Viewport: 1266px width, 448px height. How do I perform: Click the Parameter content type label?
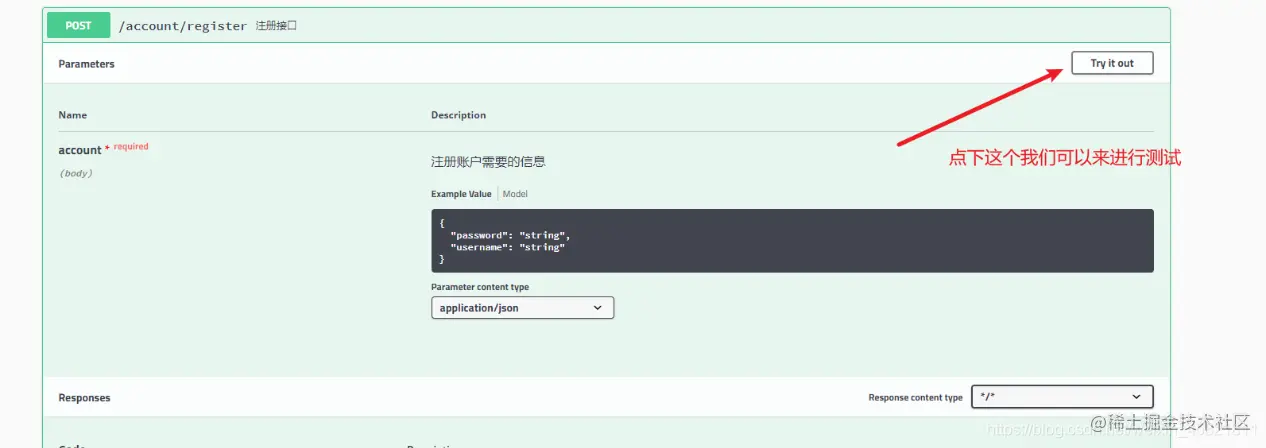[480, 287]
